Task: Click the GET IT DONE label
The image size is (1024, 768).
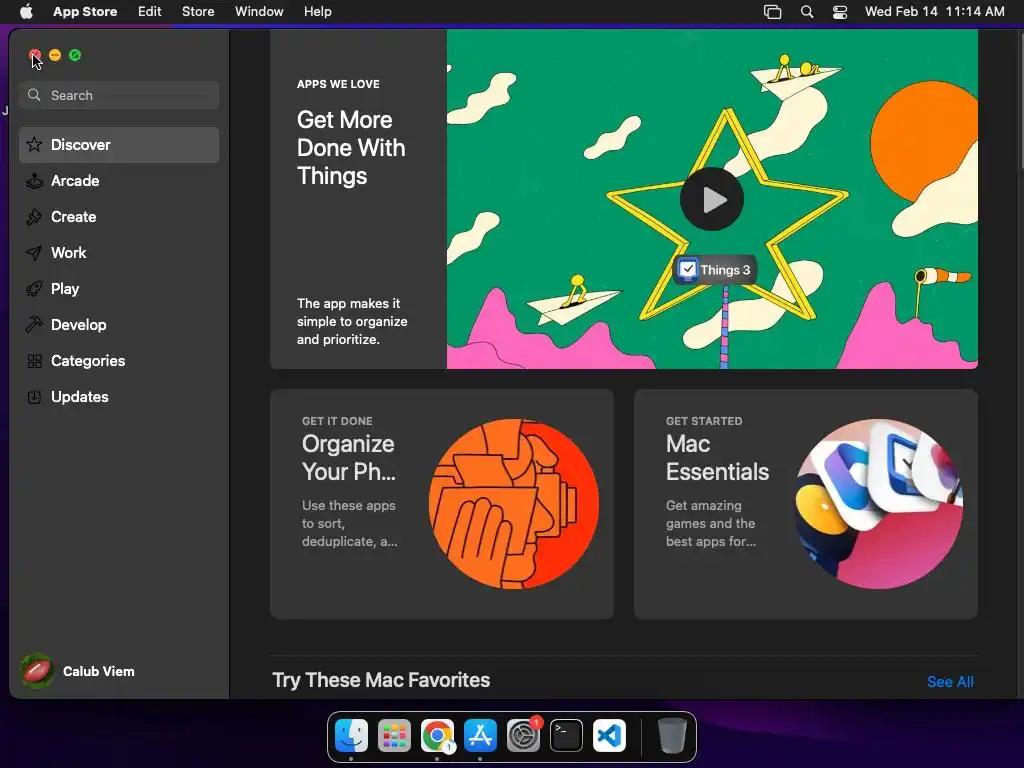Action: click(337, 421)
